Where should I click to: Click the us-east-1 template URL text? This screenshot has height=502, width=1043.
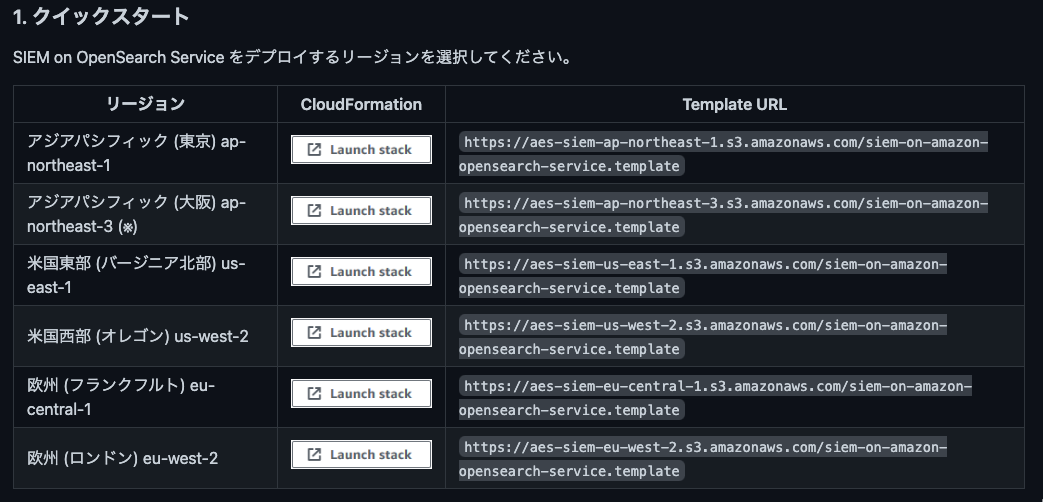[x=703, y=276]
